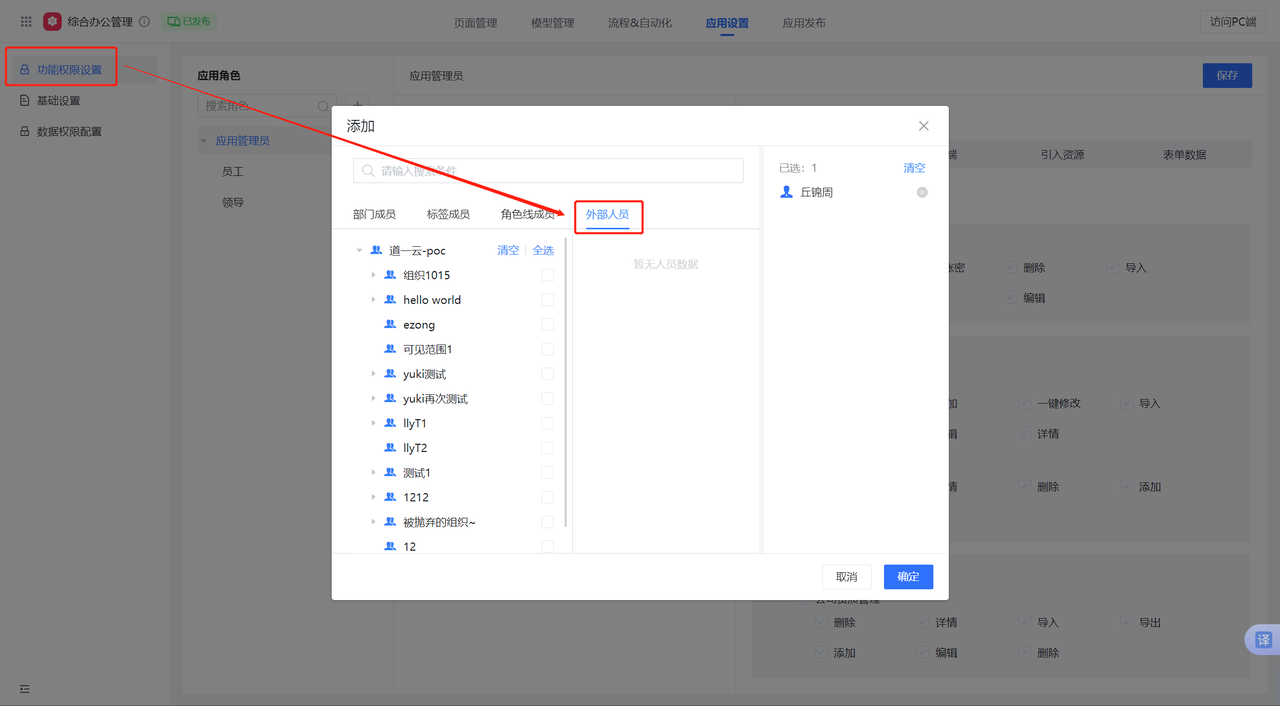
Task: Click the department tree vertical scrollbar
Action: tap(567, 380)
